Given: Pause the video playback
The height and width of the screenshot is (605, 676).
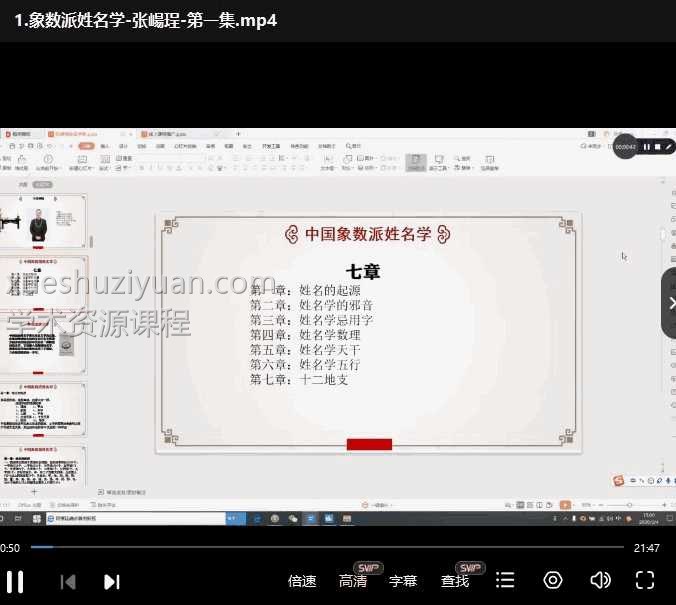Looking at the screenshot, I should pos(15,581).
